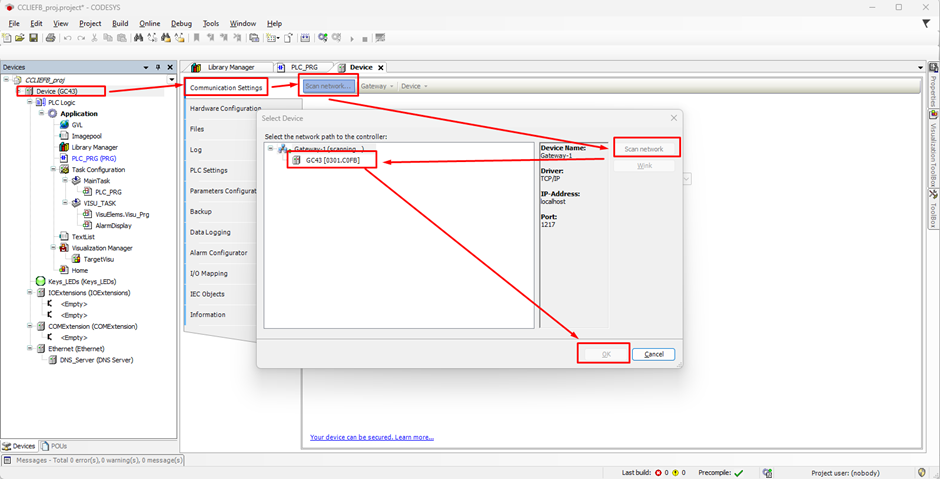
Task: Click the New Project toolbar icon
Action: click(x=7, y=38)
